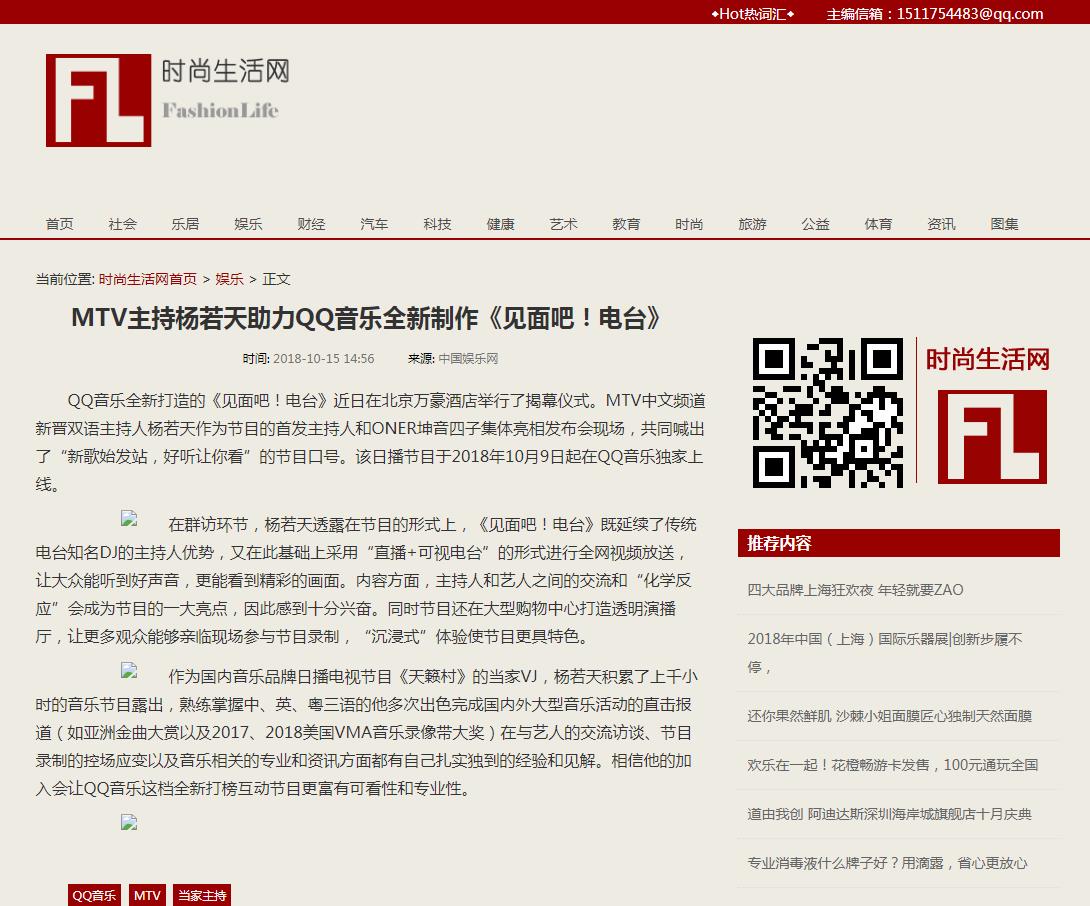Click broken image icon above the QQ音乐 tag

pos(129,823)
